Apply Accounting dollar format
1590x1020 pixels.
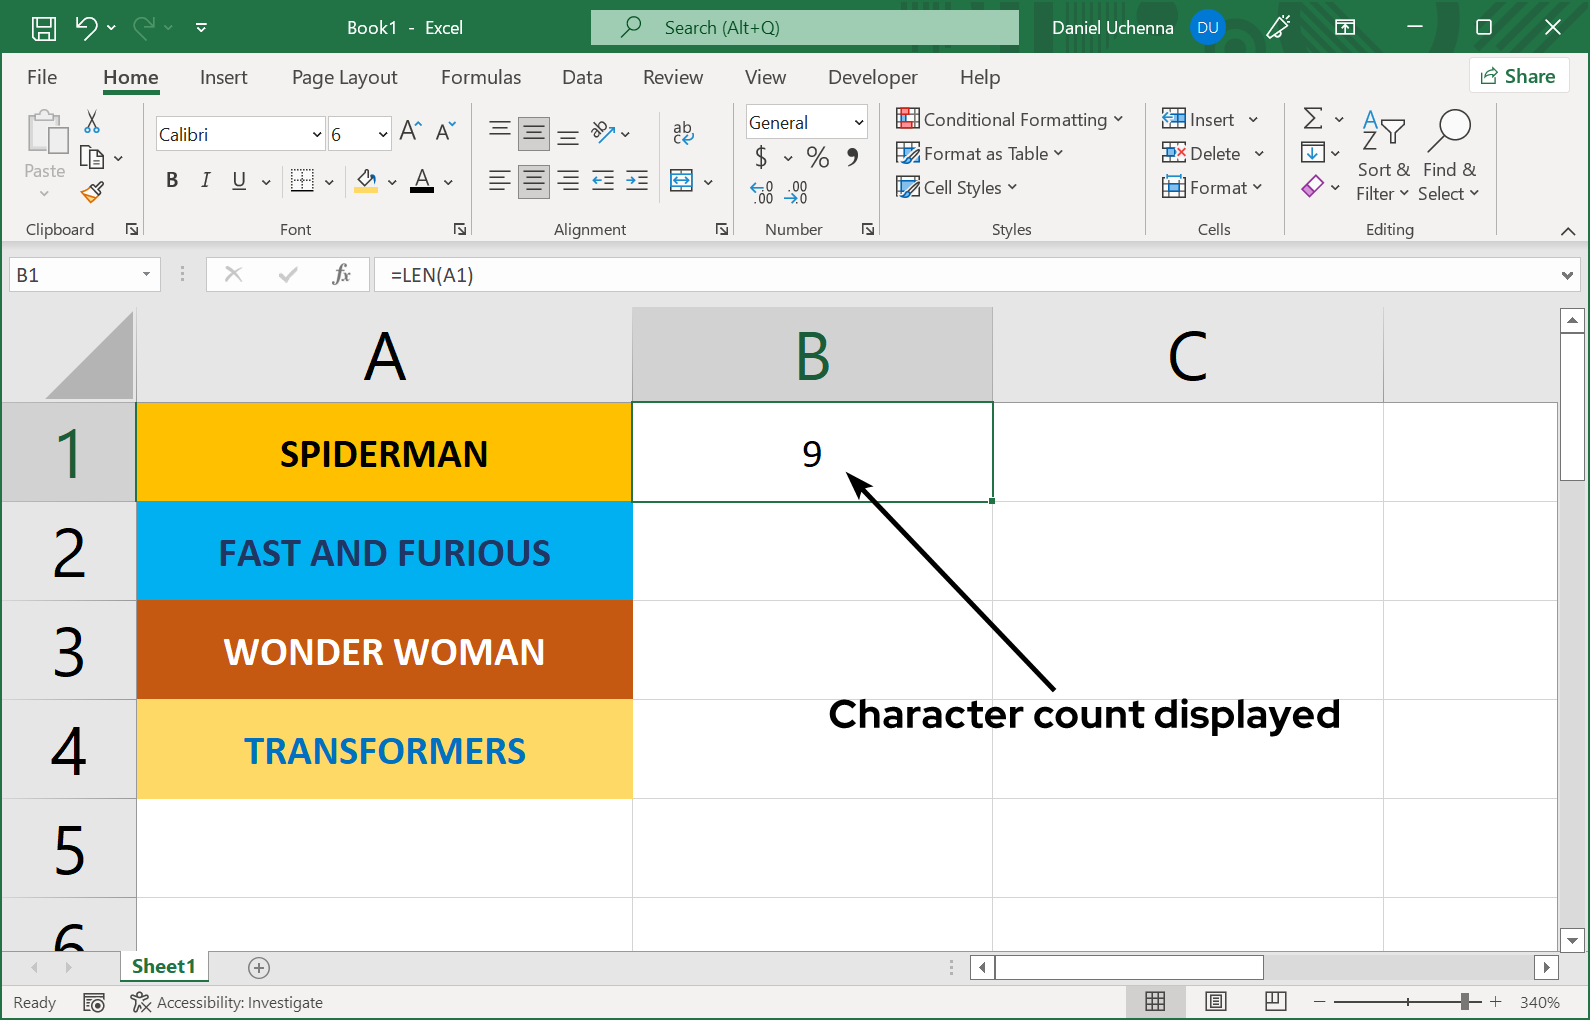point(761,157)
